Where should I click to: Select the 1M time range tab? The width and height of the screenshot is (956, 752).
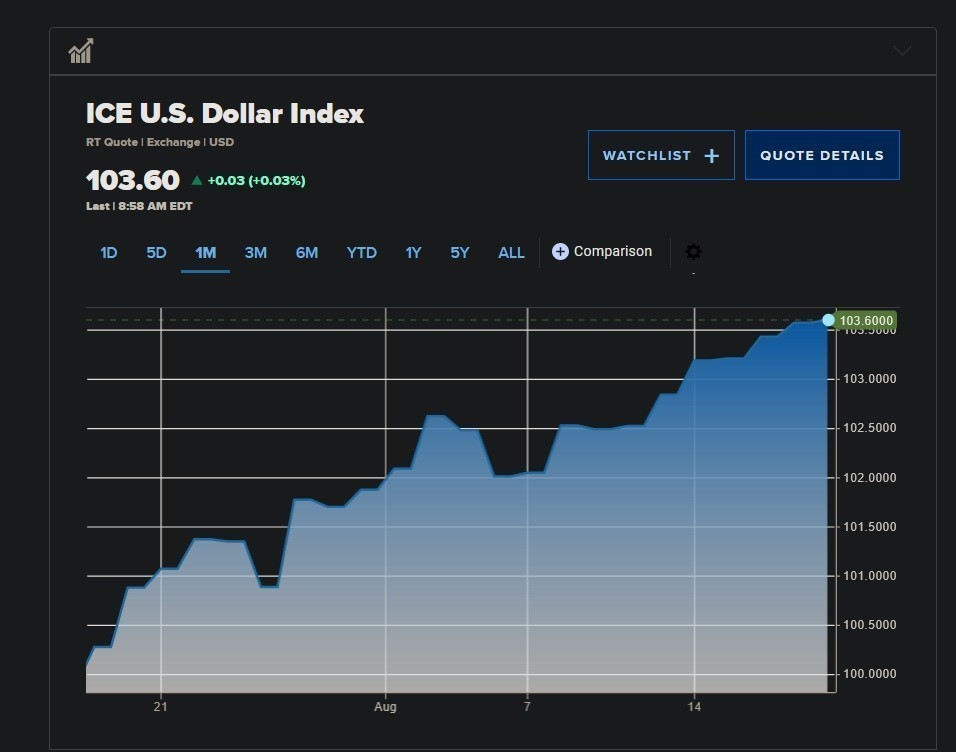coord(205,253)
